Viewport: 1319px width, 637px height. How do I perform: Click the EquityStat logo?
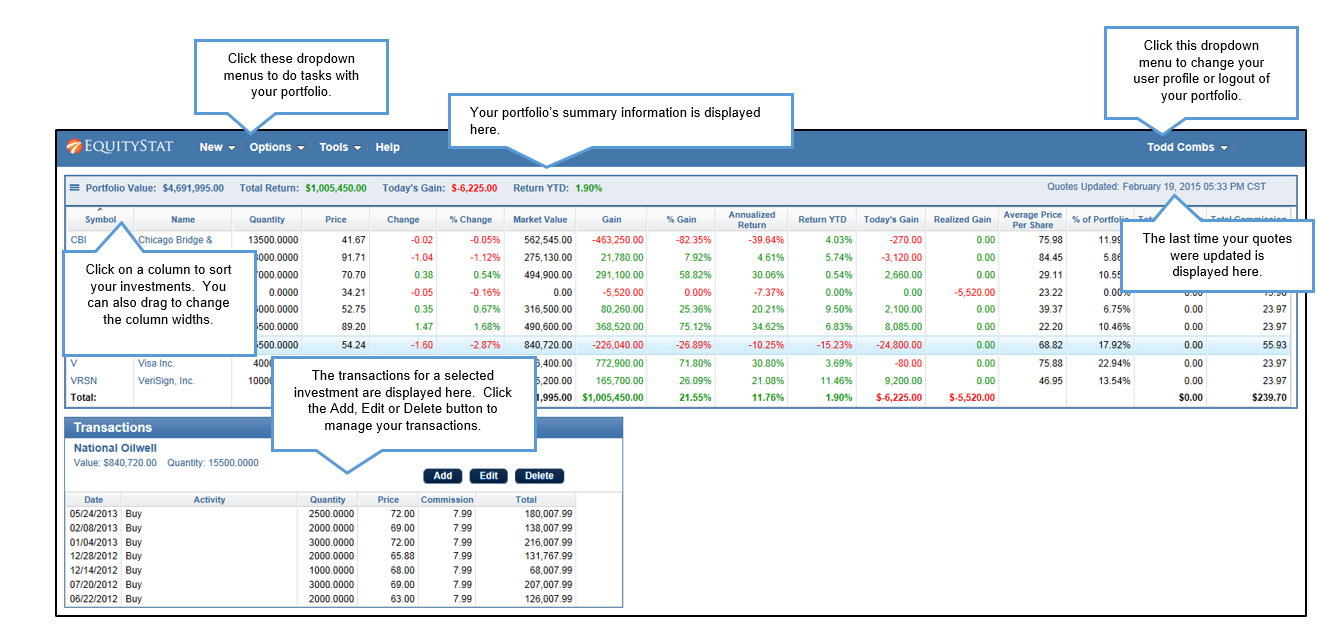[x=120, y=147]
